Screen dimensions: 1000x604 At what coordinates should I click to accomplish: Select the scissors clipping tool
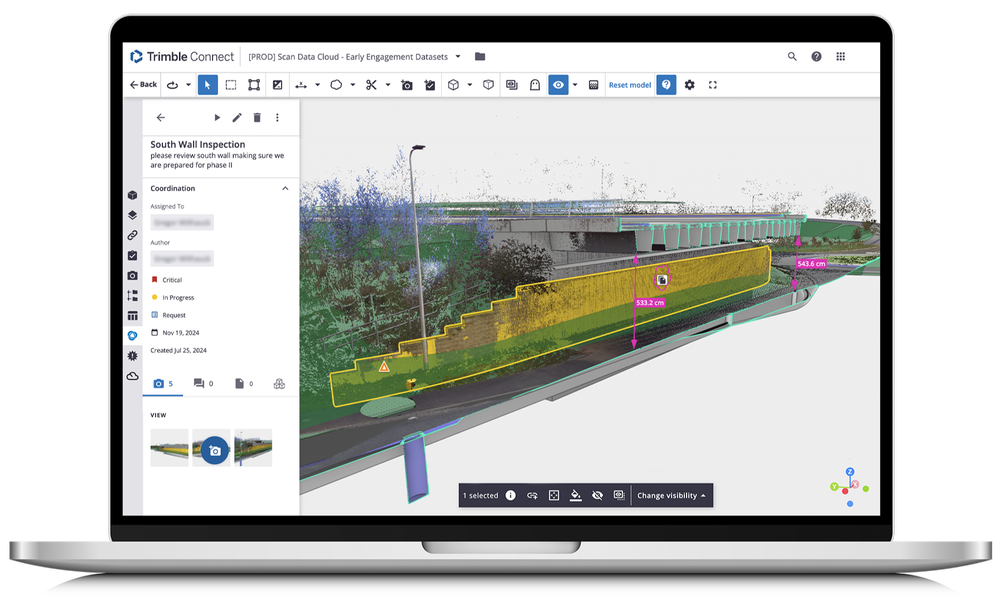point(373,85)
